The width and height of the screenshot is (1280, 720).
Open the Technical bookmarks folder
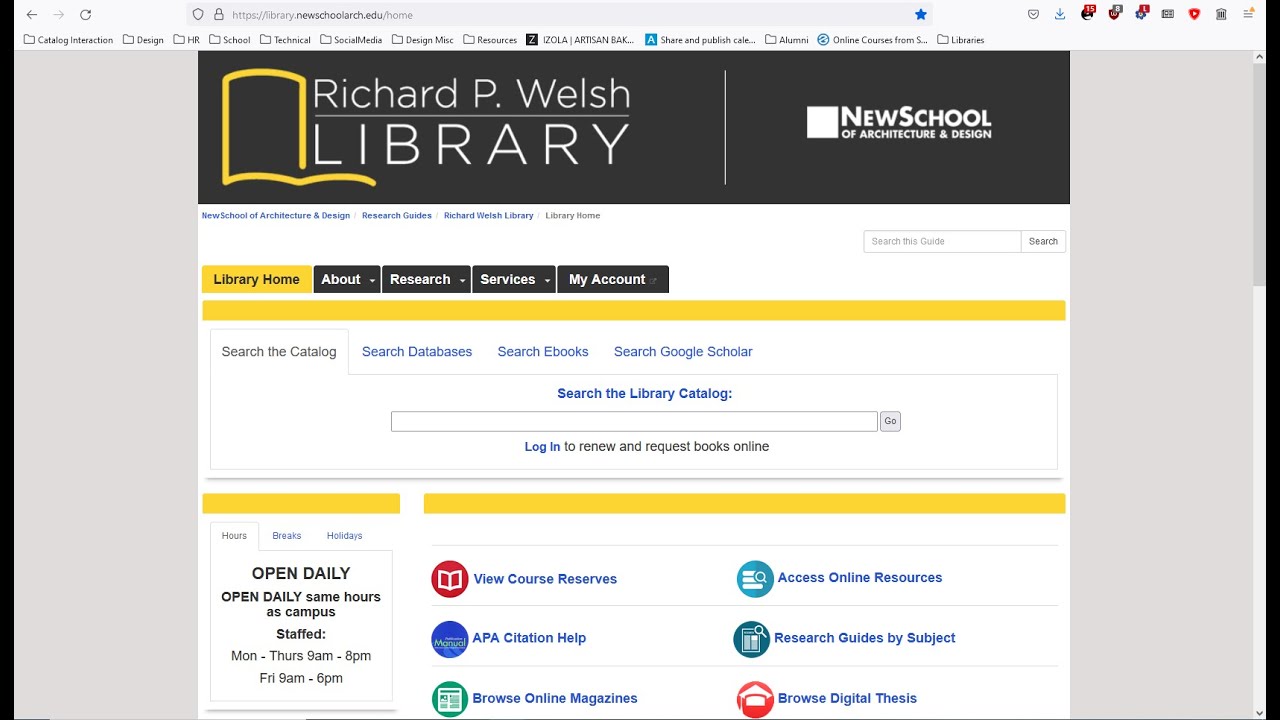tap(285, 40)
